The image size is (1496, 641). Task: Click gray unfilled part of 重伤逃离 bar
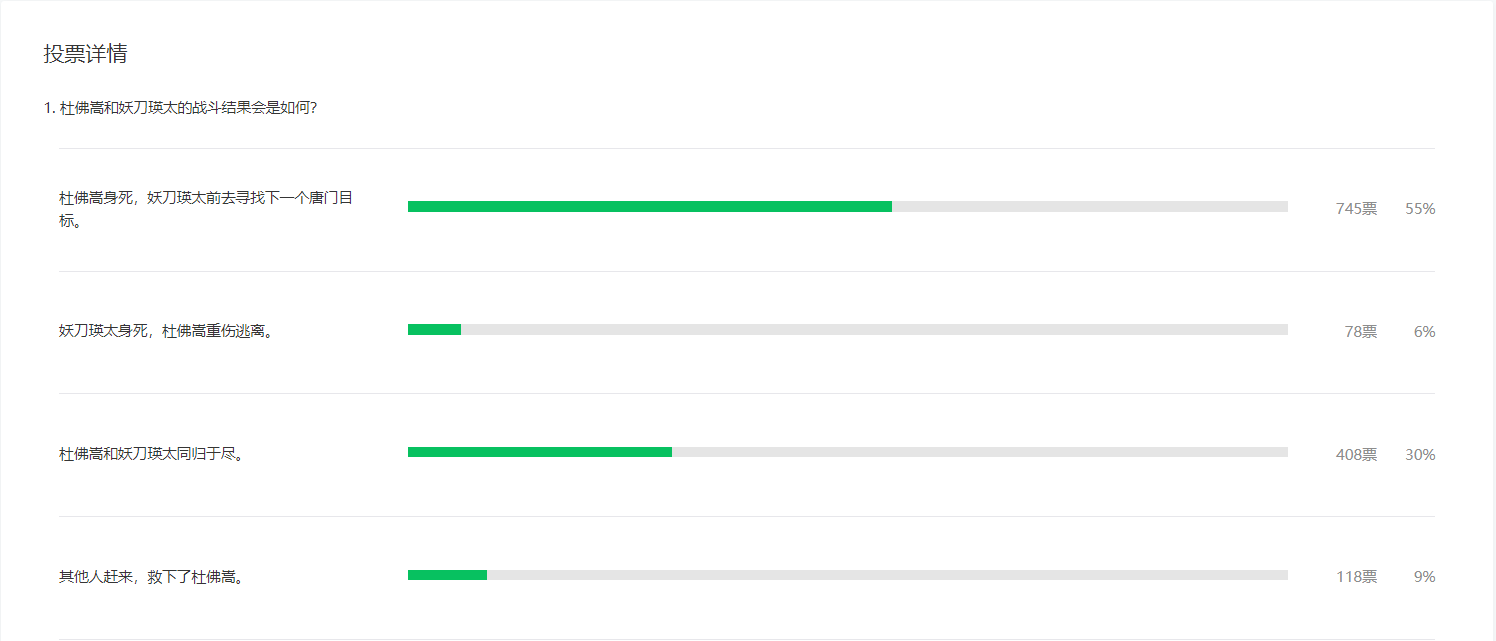point(874,330)
